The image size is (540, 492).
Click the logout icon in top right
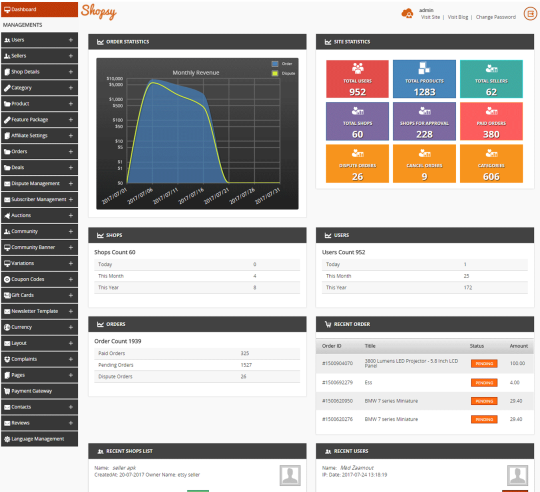pyautogui.click(x=530, y=14)
